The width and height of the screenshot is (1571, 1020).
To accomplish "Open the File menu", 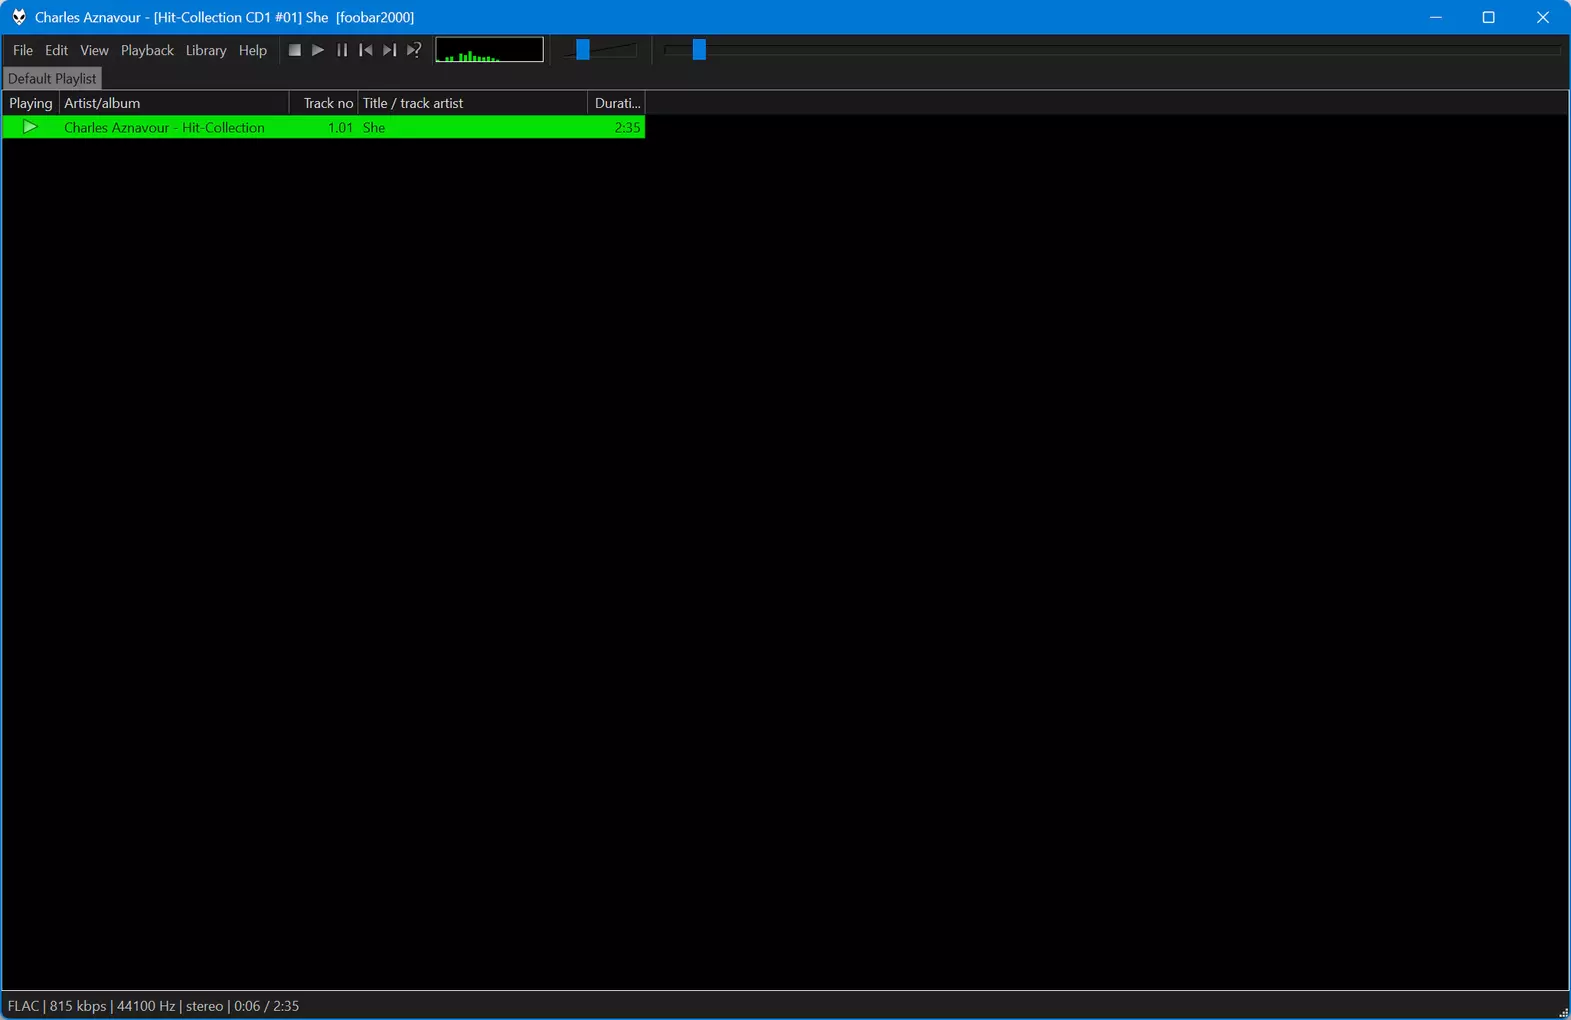I will click(x=23, y=50).
